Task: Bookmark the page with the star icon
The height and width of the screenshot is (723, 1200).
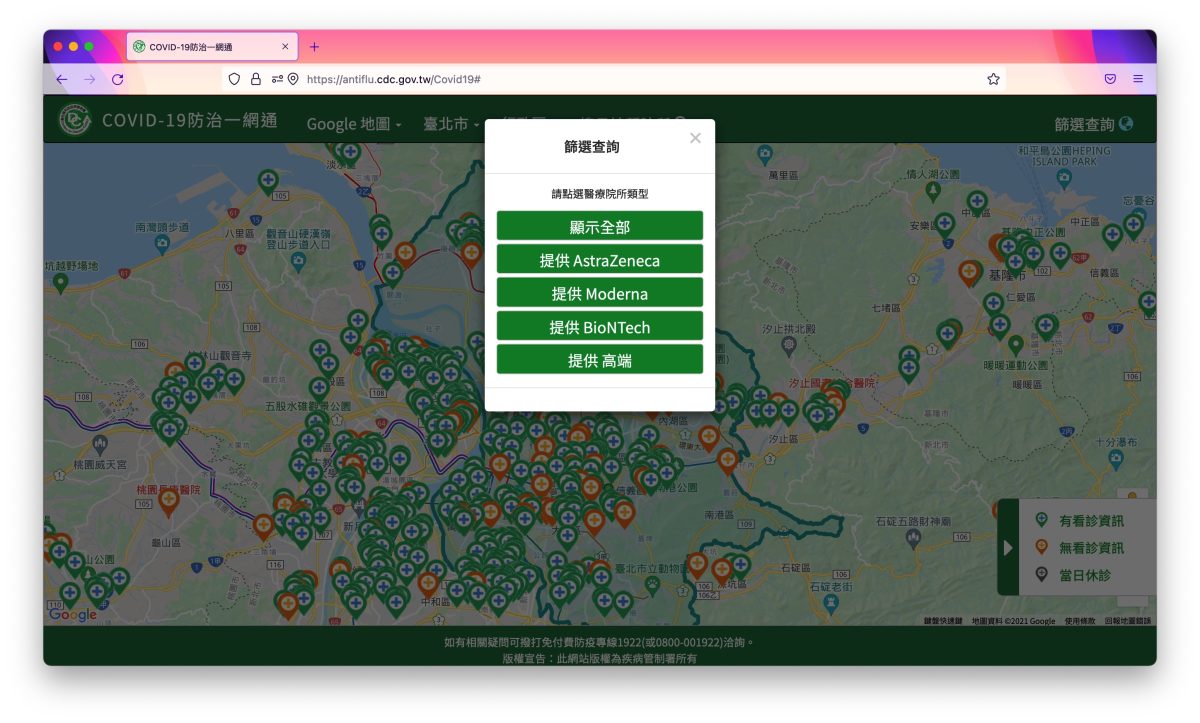Action: [x=993, y=79]
